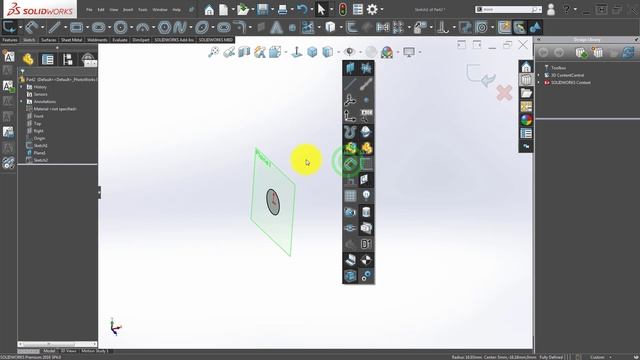Open the Appearances task pane color icon
640x360 pixels.
point(526,120)
